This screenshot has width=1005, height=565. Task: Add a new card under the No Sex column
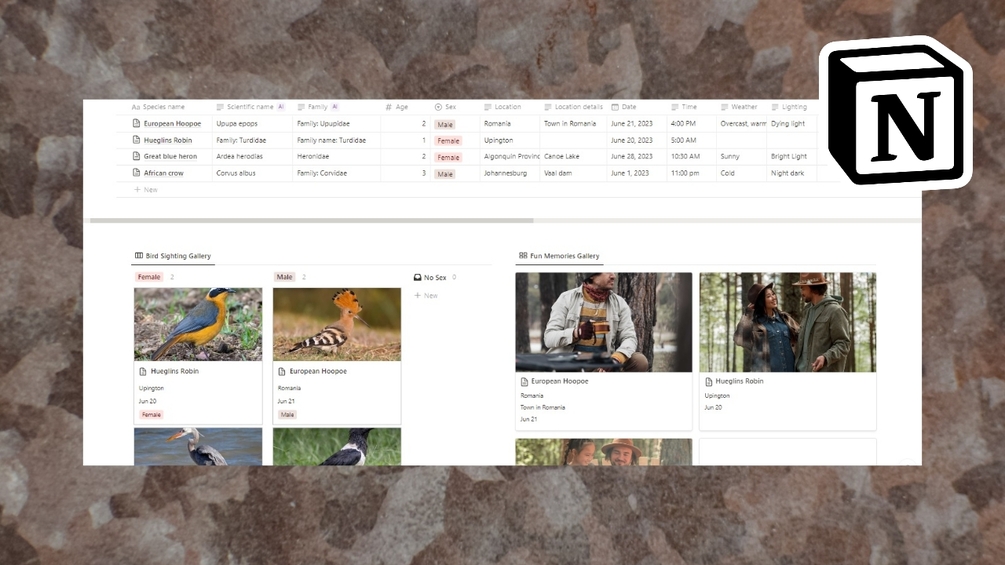pyautogui.click(x=426, y=295)
